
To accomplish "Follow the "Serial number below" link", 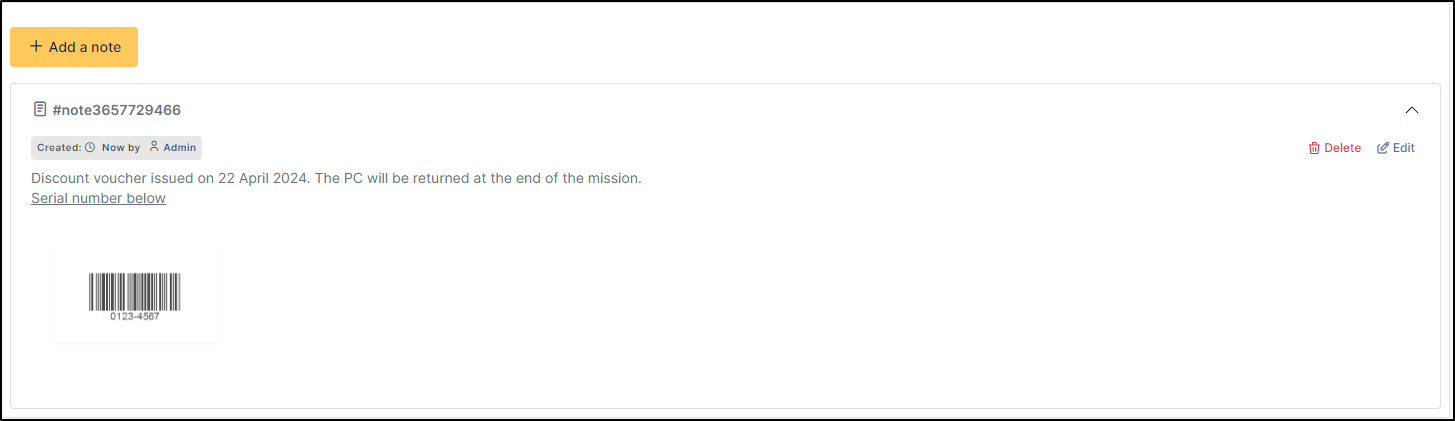I will 98,198.
